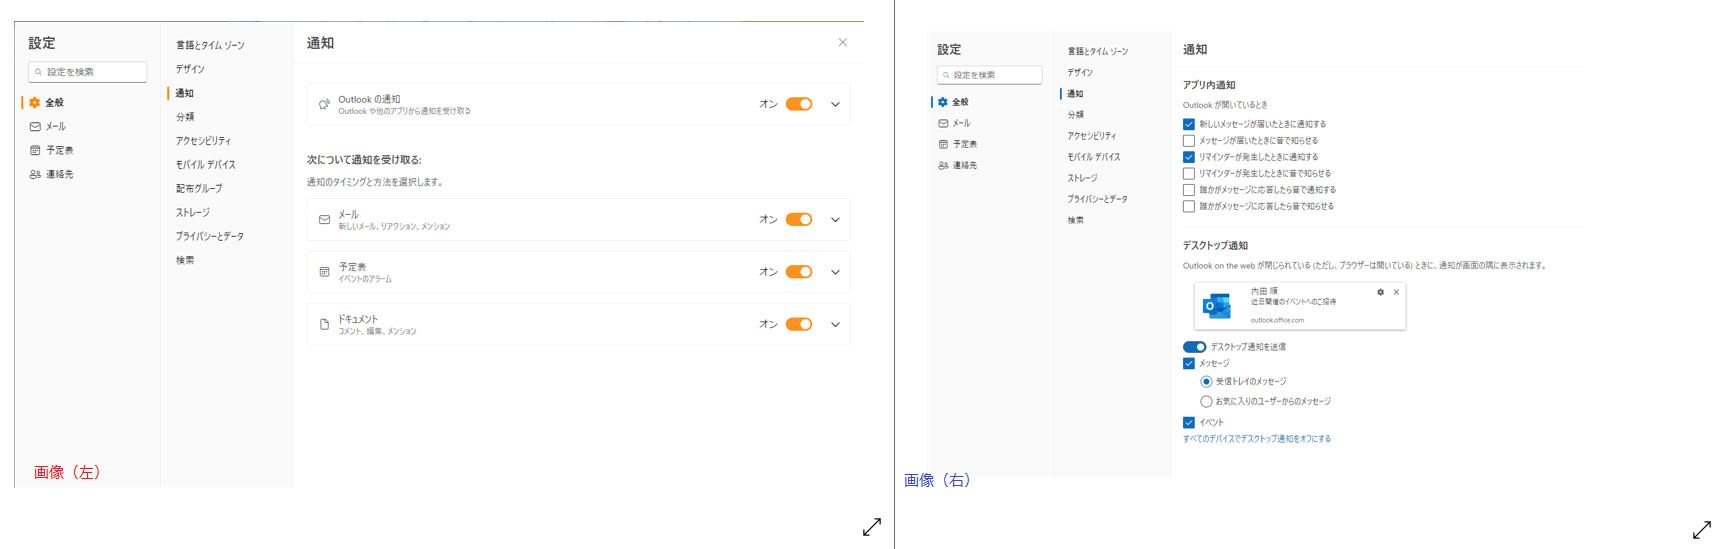Viewport: 1726px width, 549px height.
Task: Click the calendar icon in 予定表 notification row
Action: pyautogui.click(x=324, y=272)
